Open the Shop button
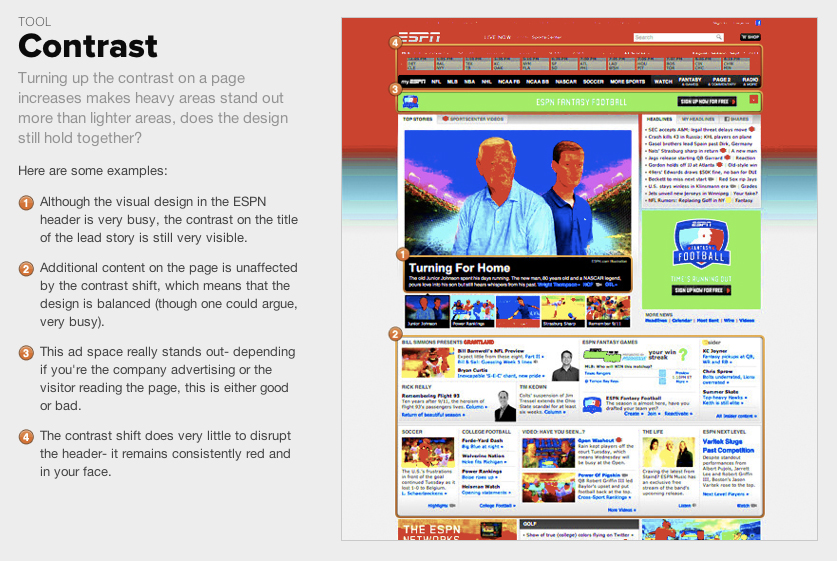This screenshot has height=561, width=837. coord(750,37)
